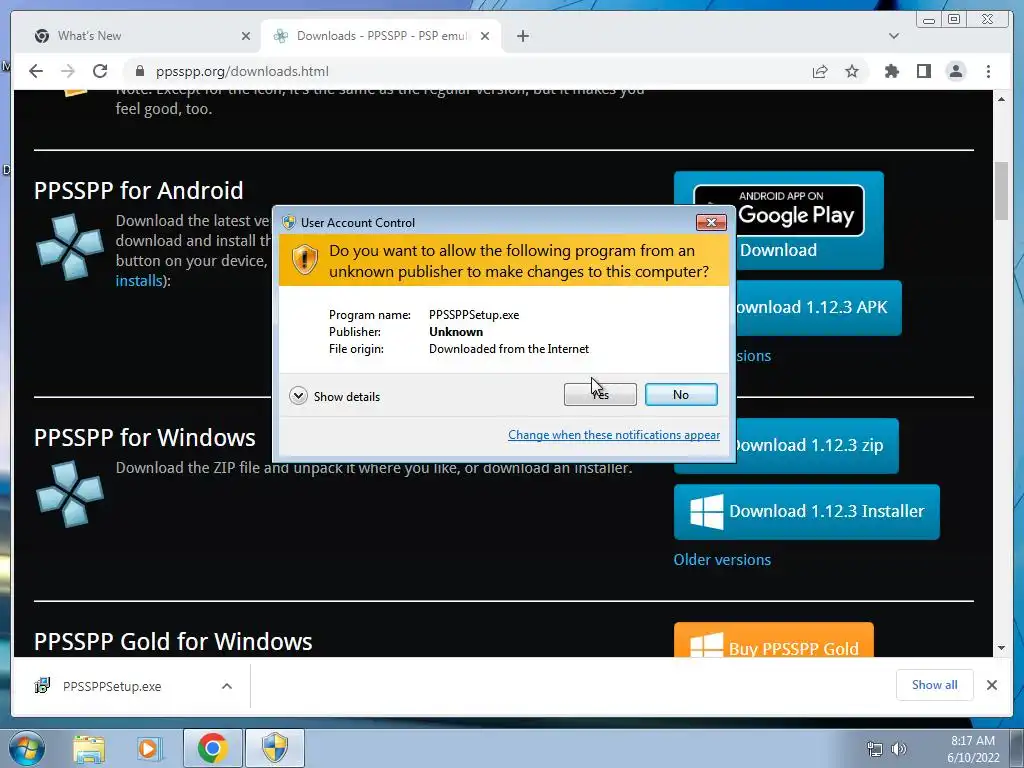
Task: Click the network tray icon
Action: (874, 749)
